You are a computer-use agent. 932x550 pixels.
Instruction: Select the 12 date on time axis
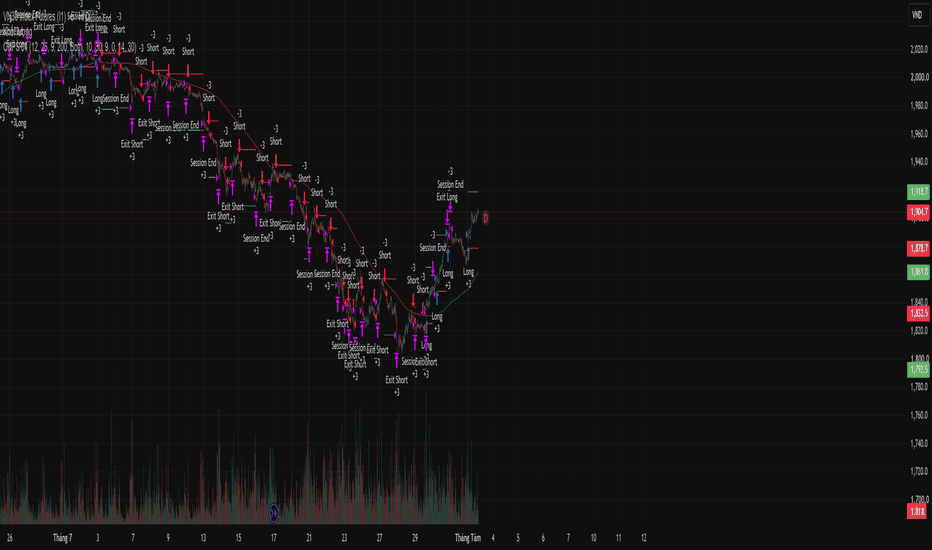(x=644, y=538)
